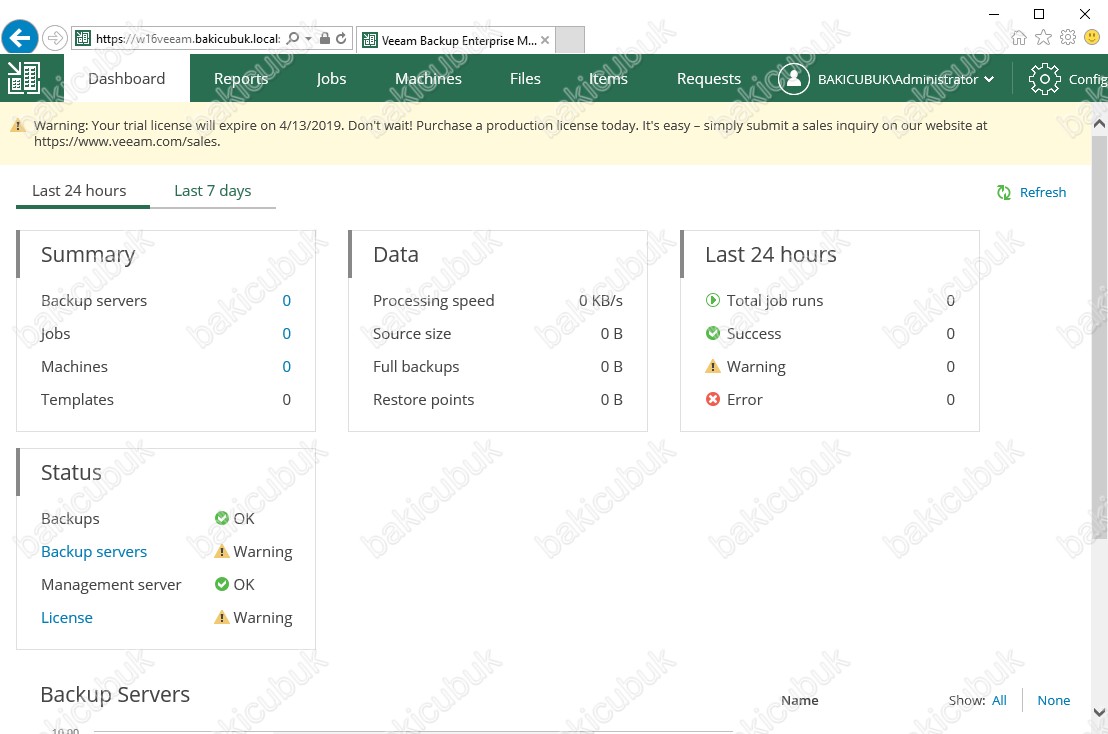The image size is (1108, 734).
Task: Click the browser Forward arrow button
Action: pyautogui.click(x=54, y=38)
